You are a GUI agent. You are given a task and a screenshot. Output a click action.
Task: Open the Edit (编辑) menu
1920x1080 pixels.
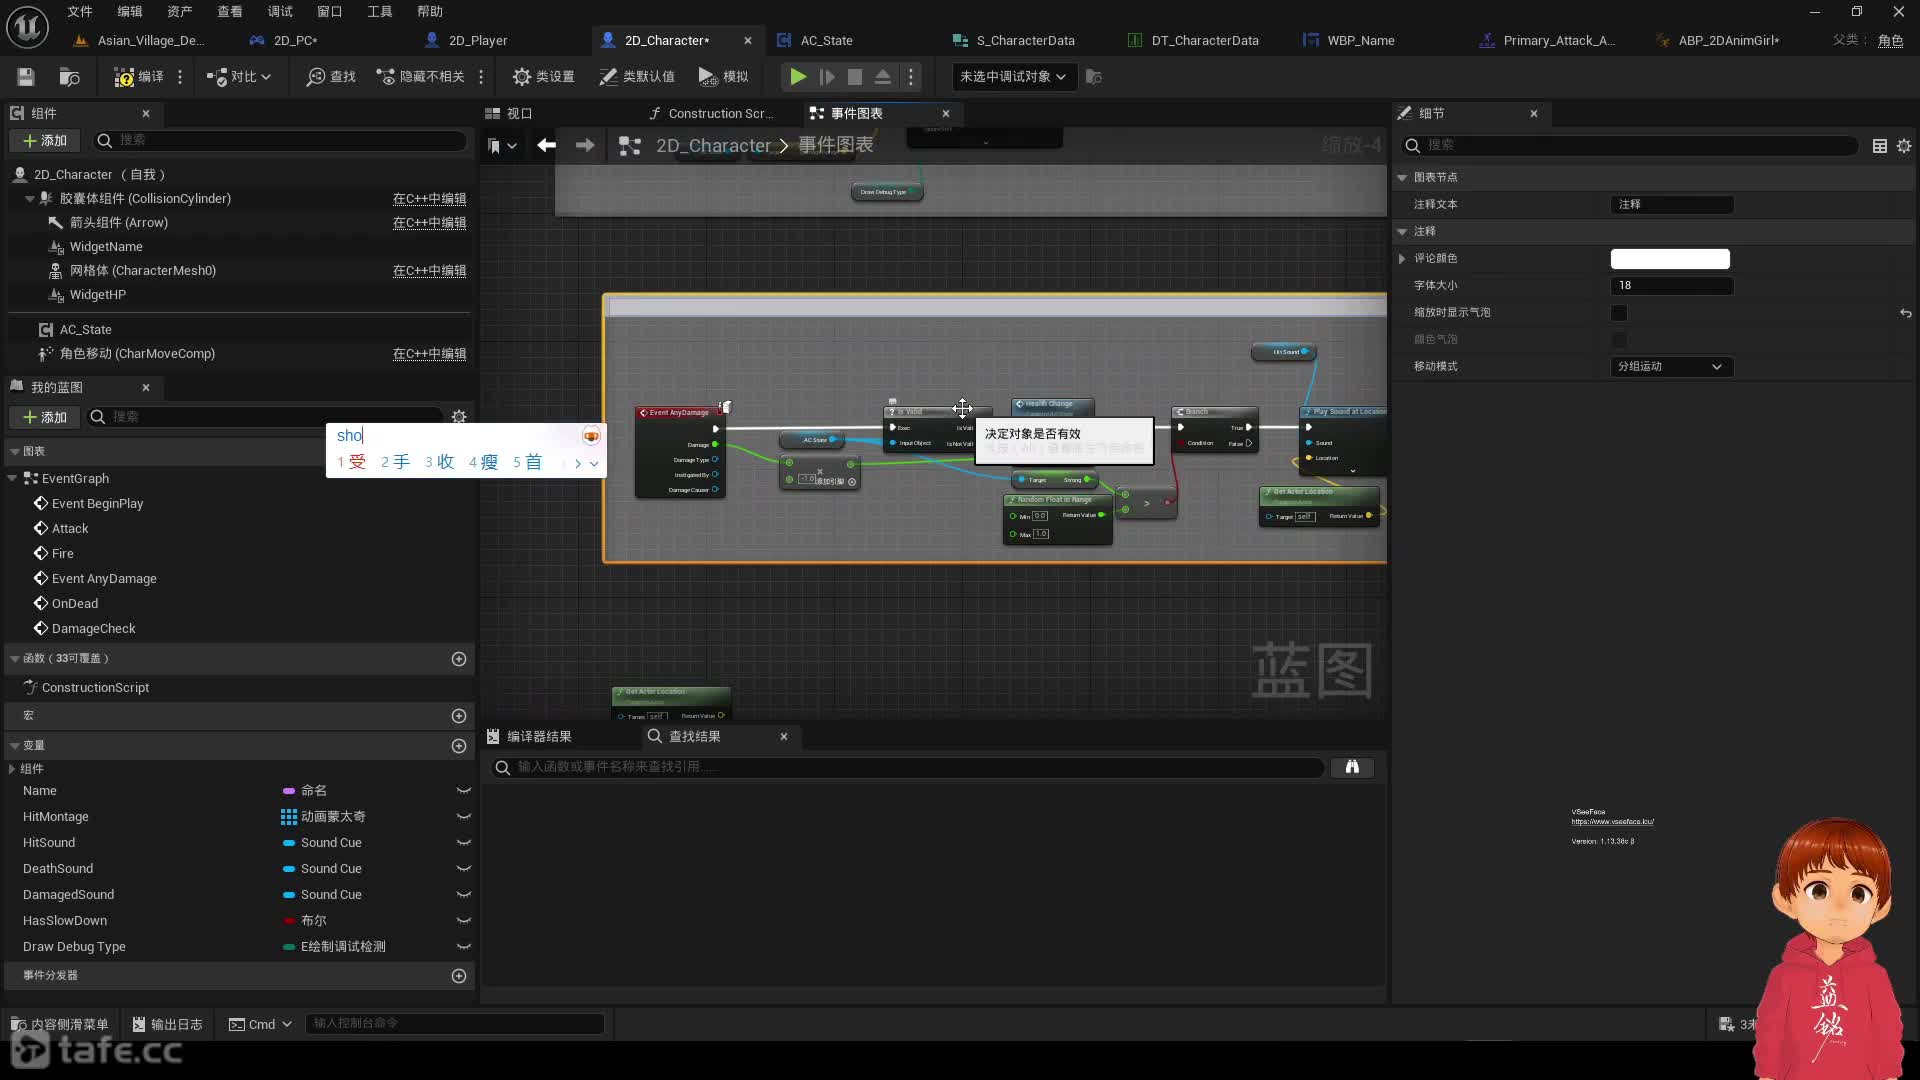(x=130, y=12)
